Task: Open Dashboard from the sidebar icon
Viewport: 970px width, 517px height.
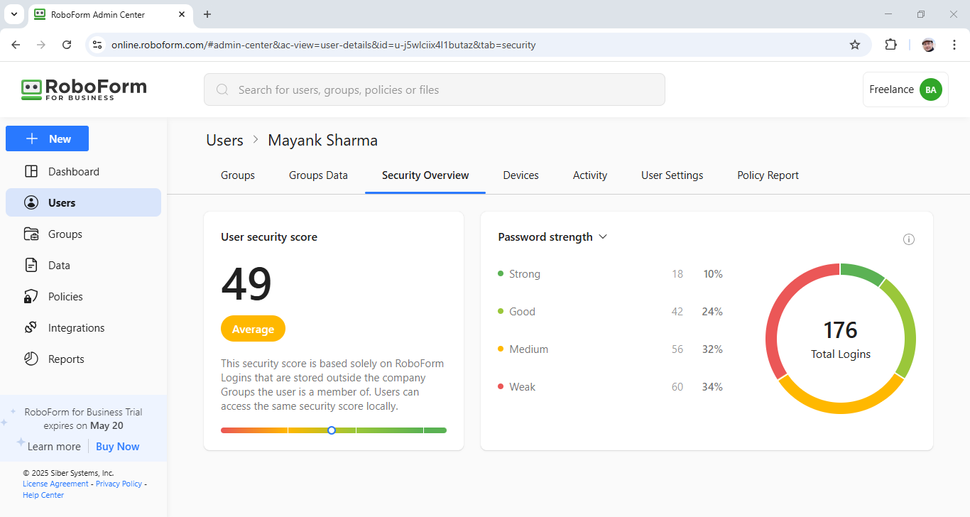Action: point(31,172)
